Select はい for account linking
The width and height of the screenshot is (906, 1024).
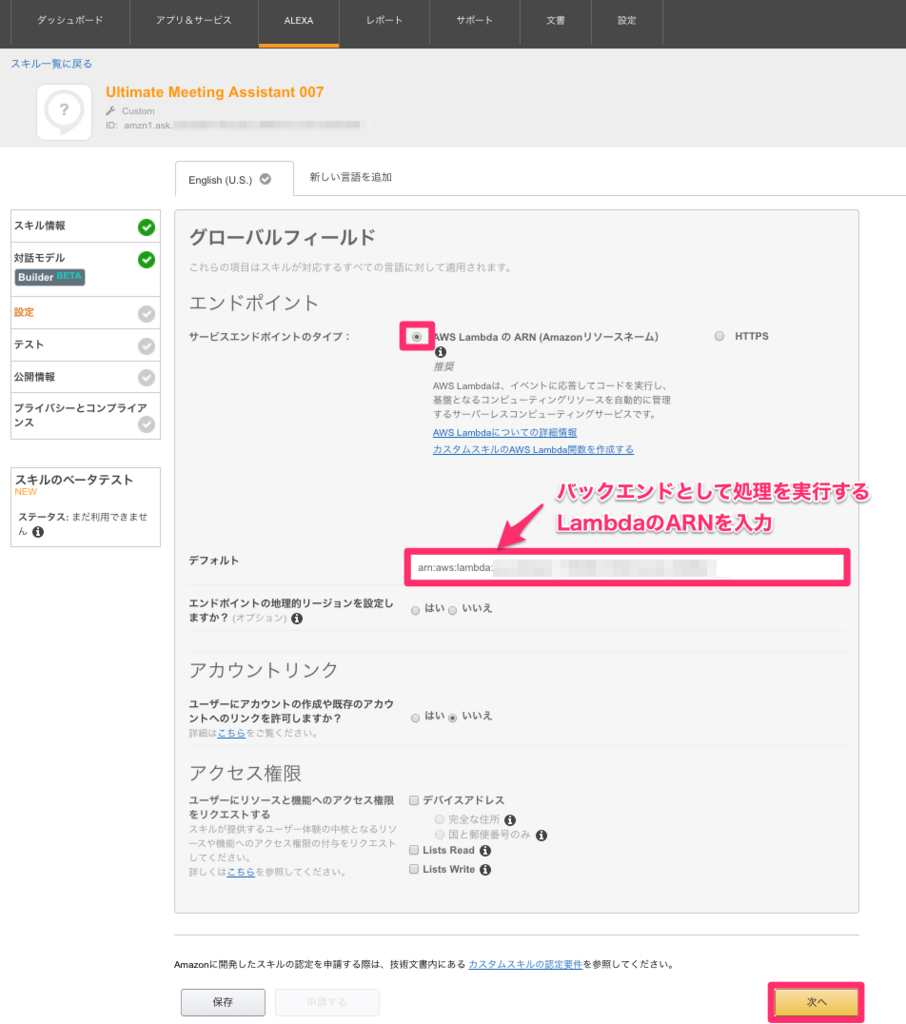click(415, 718)
